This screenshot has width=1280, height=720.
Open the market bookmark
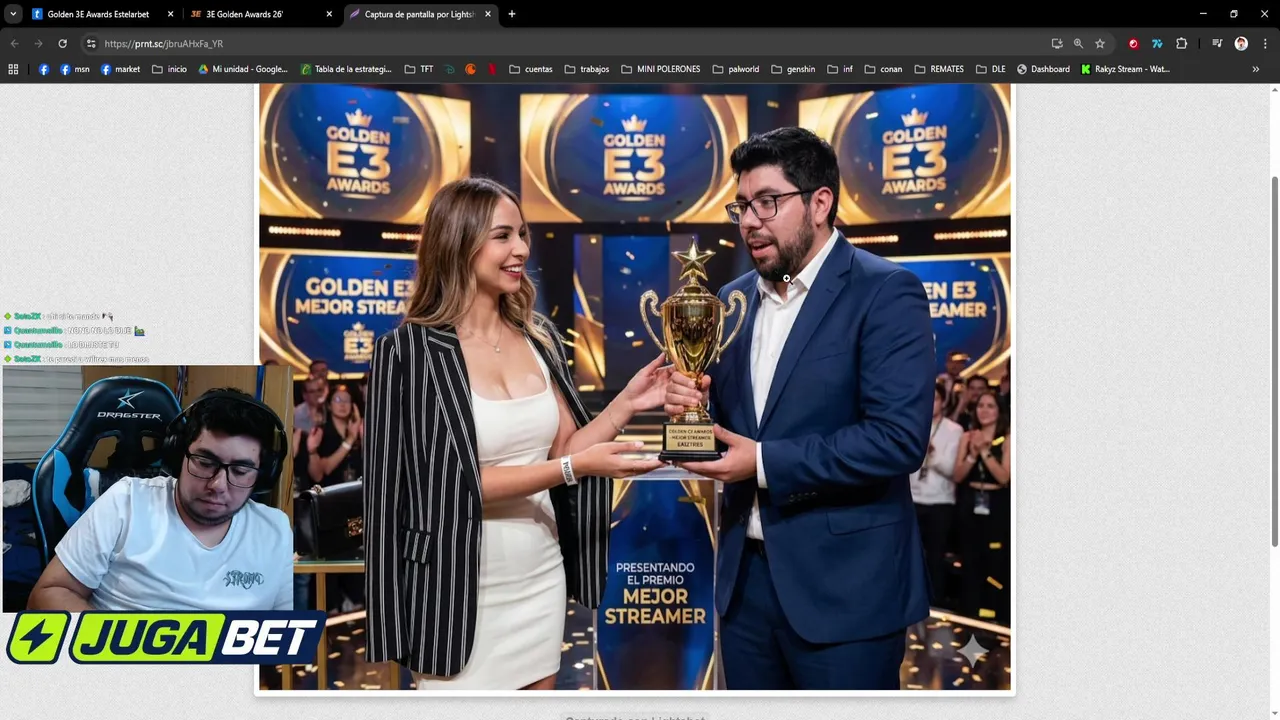120,69
